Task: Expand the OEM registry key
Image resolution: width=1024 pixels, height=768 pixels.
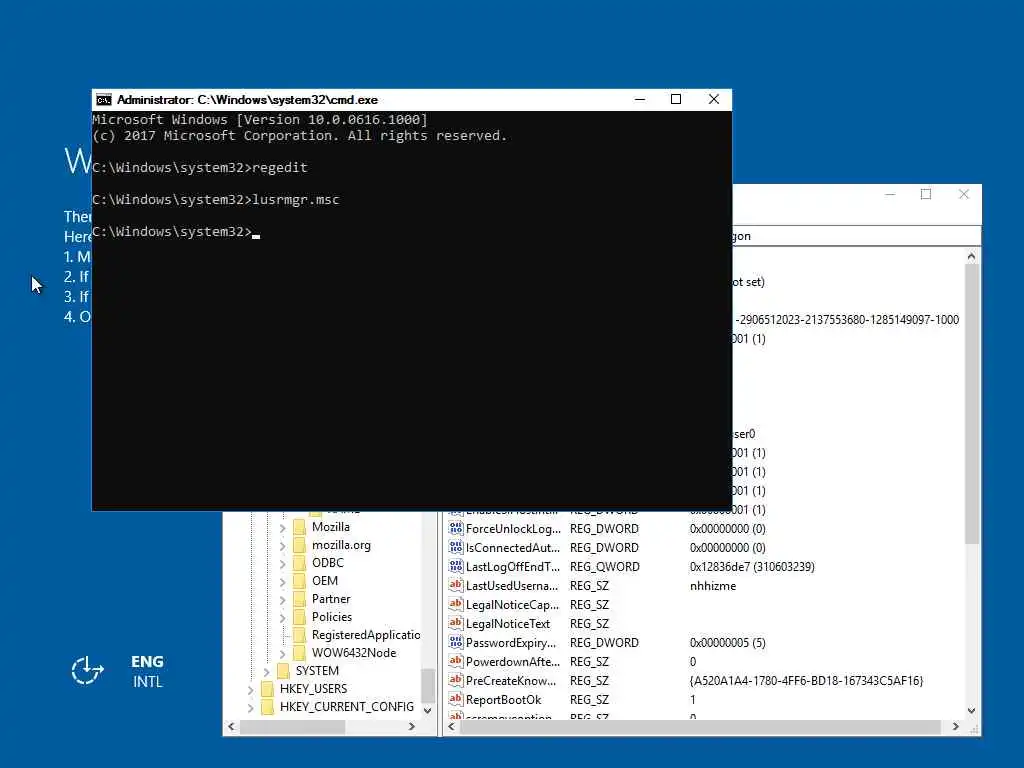Action: click(x=283, y=581)
